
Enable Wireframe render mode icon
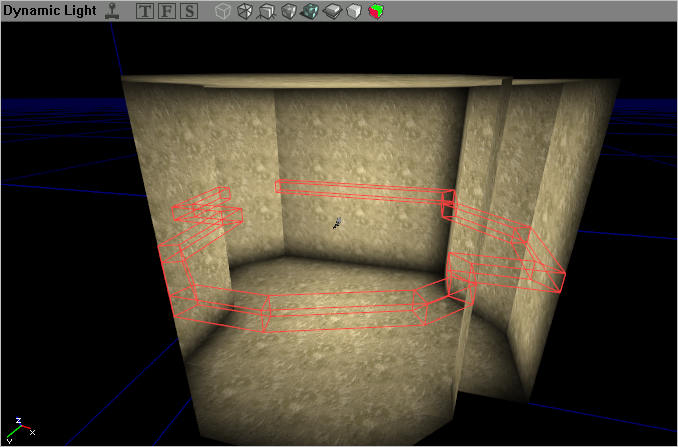pyautogui.click(x=244, y=12)
